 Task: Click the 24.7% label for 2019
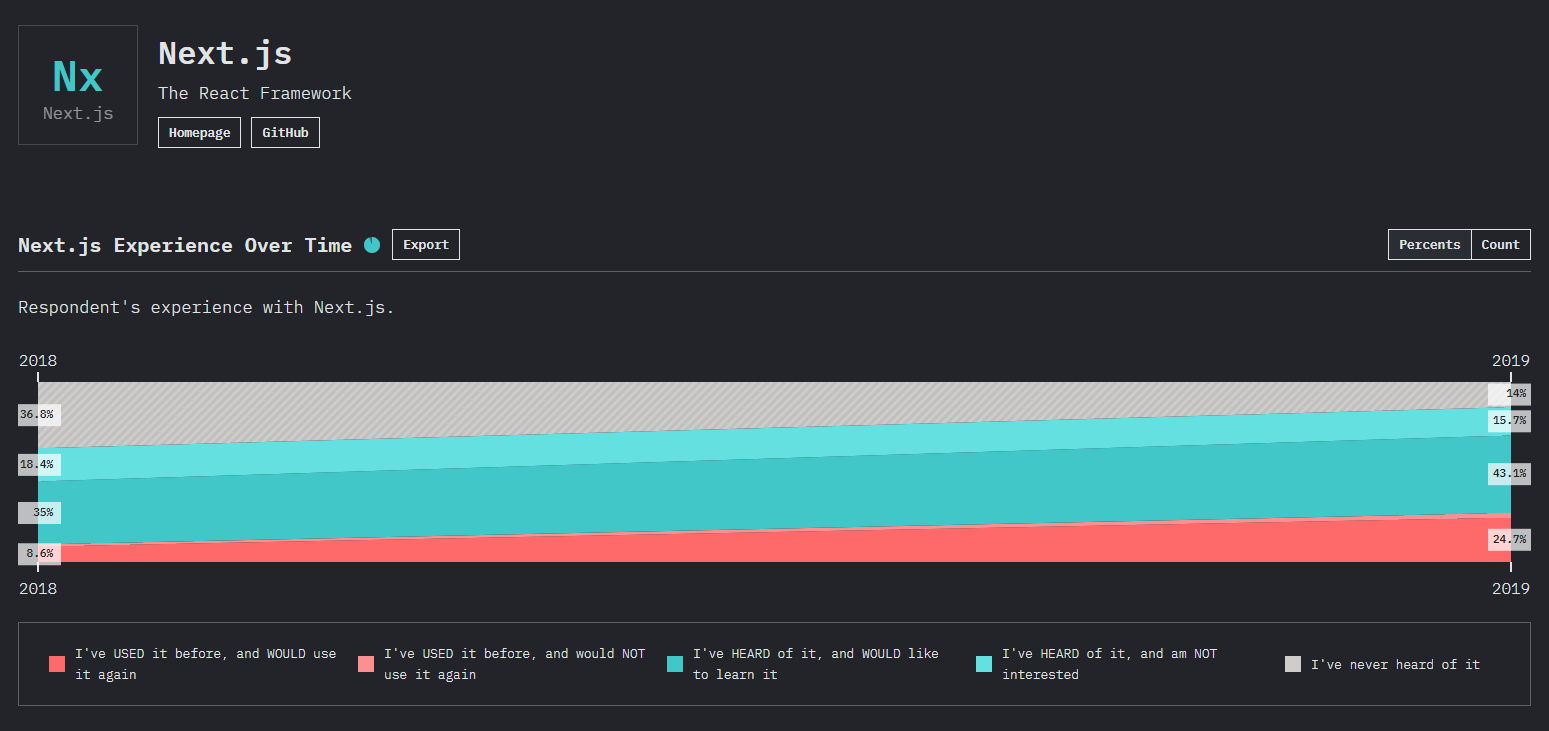click(1509, 540)
